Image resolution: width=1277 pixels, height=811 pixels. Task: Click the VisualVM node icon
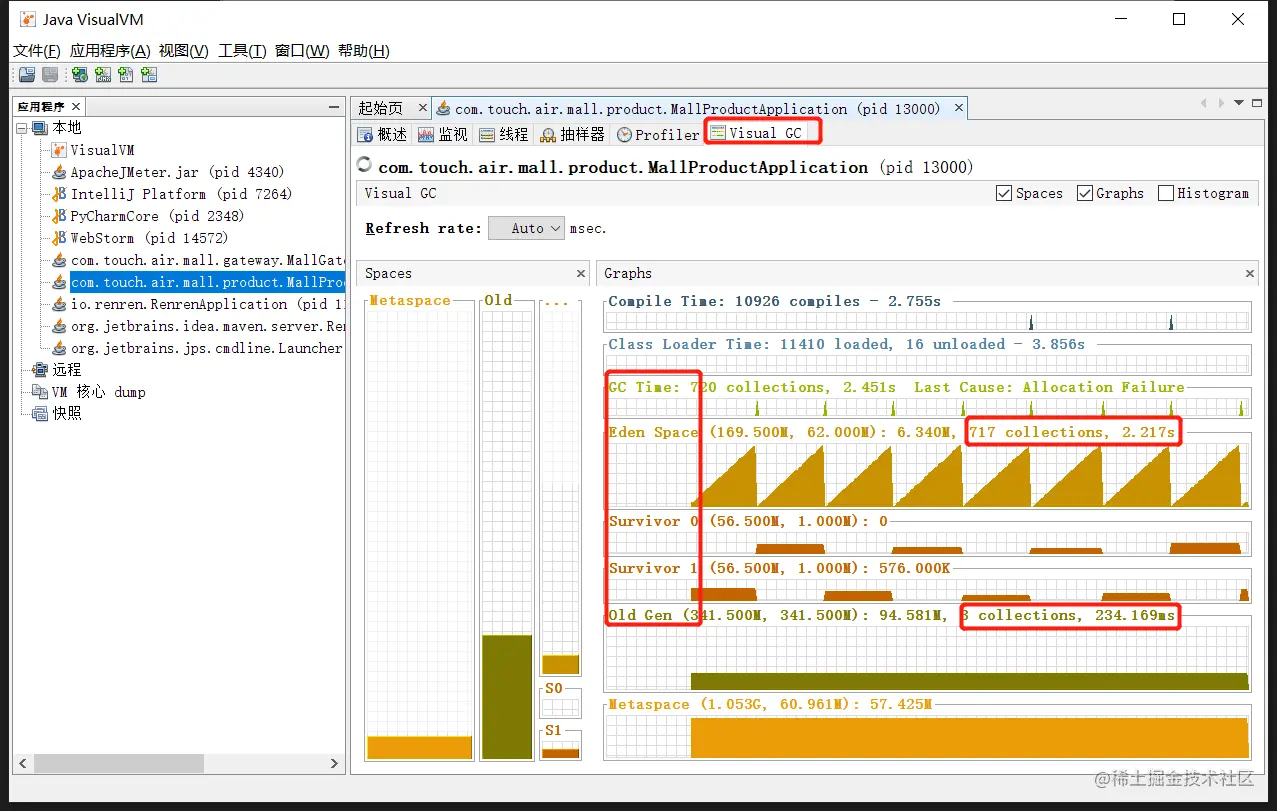59,150
